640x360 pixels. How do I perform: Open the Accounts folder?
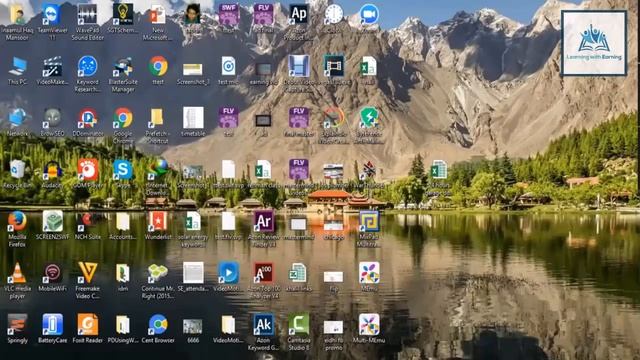(x=123, y=221)
